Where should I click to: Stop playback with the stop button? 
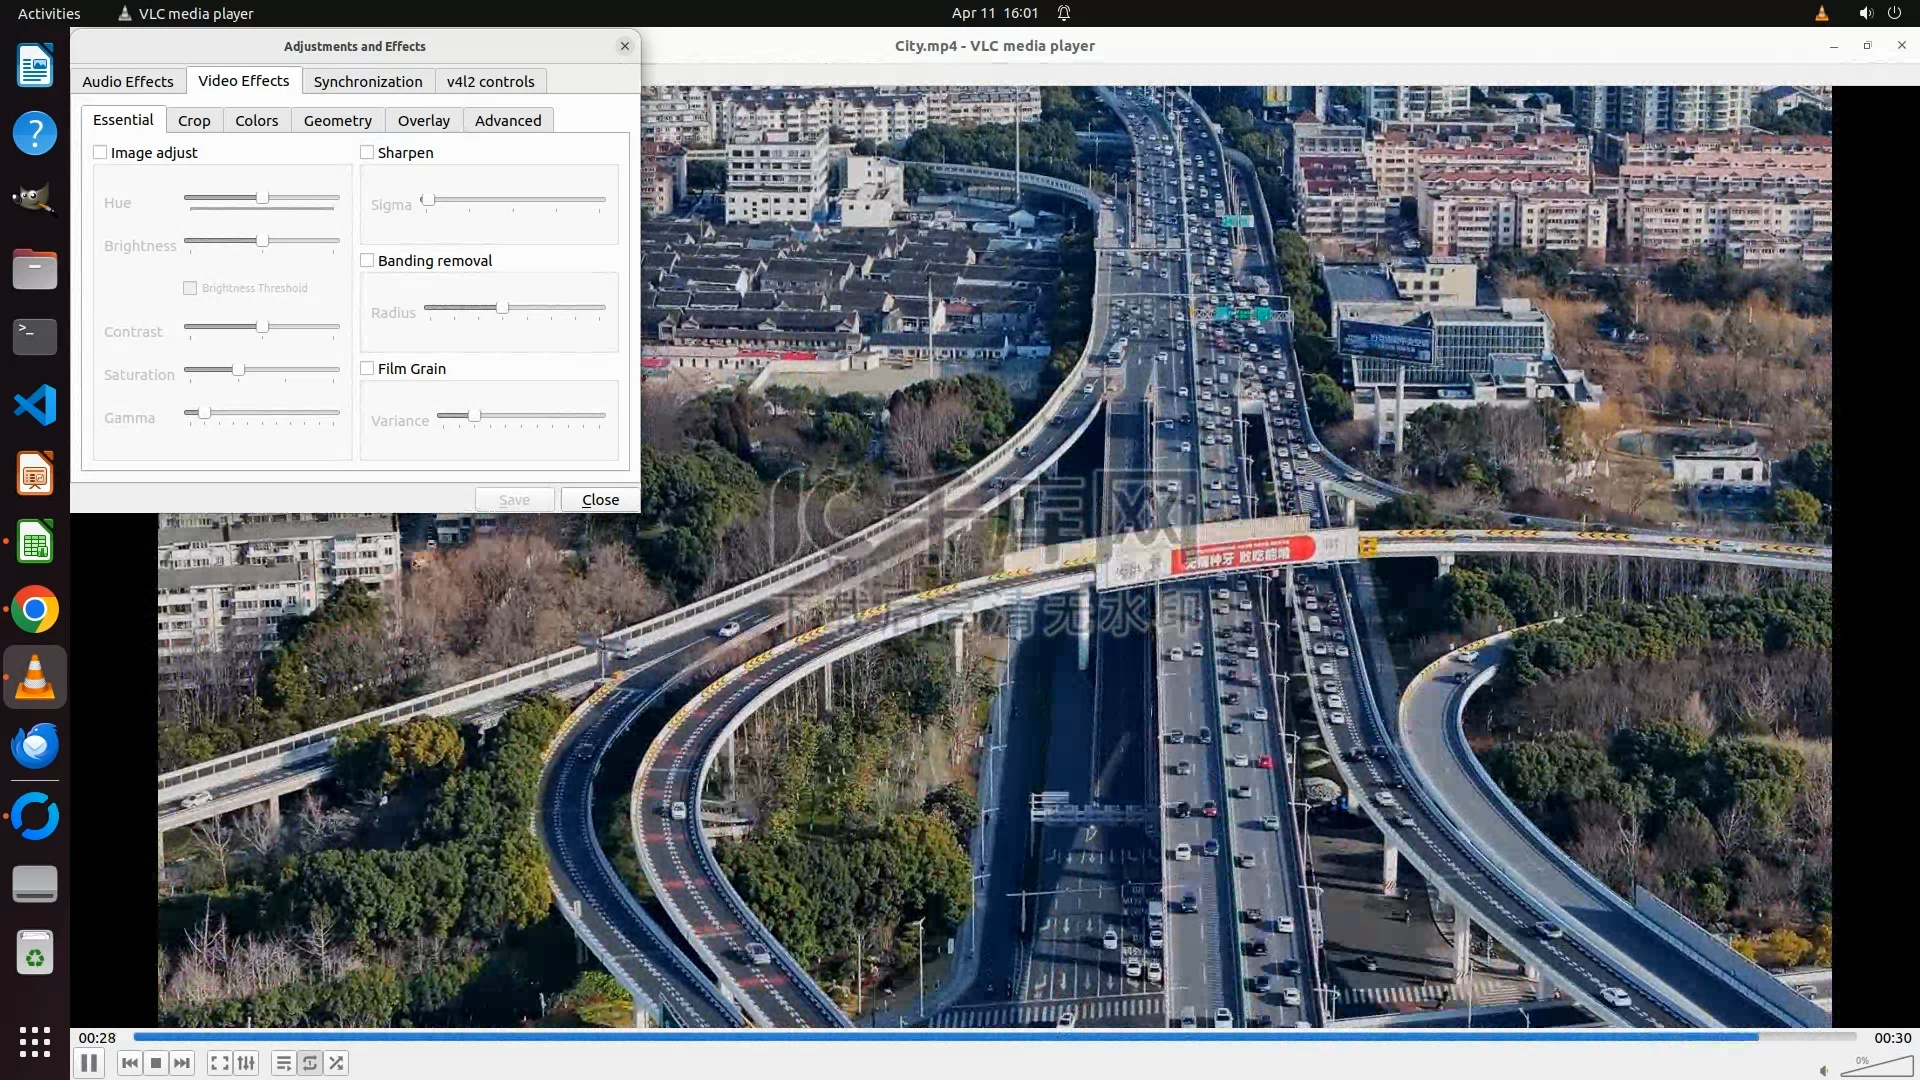coord(156,1063)
